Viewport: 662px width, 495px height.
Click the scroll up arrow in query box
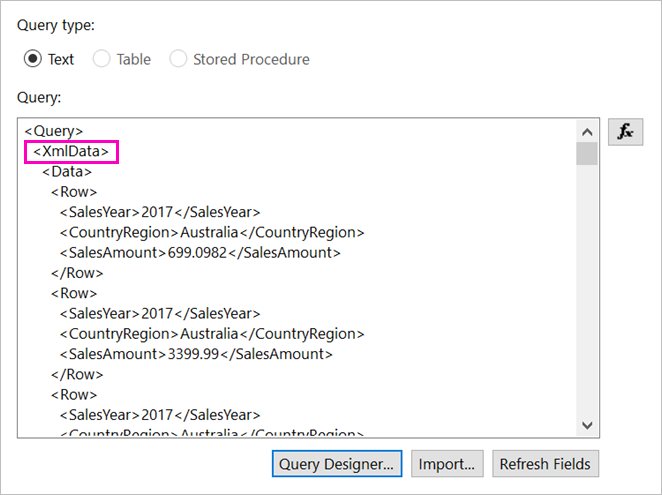click(587, 132)
